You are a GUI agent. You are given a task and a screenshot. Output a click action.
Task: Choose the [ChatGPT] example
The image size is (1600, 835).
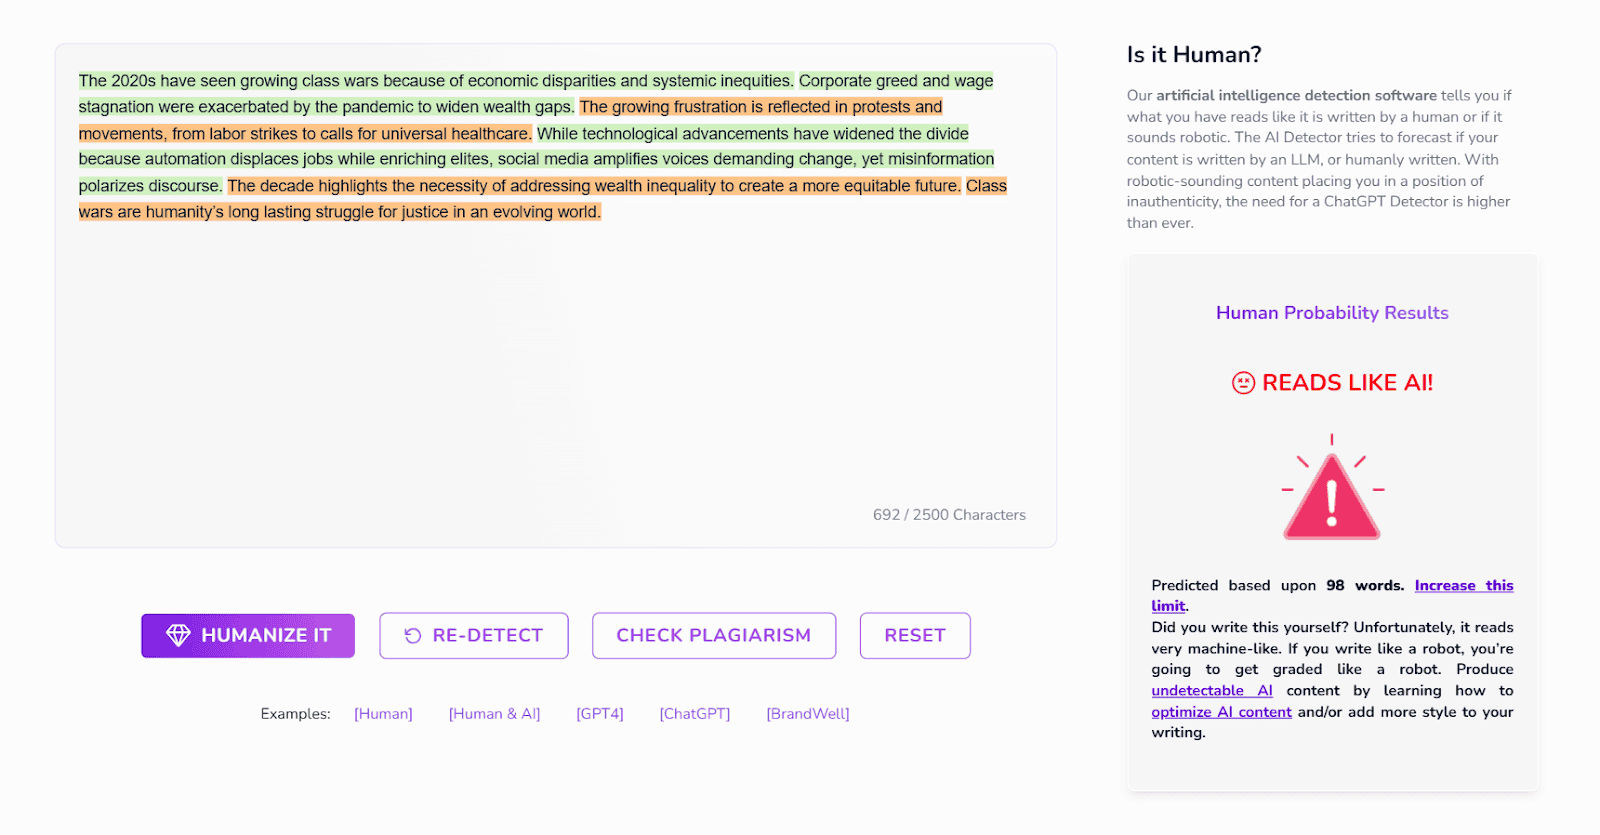[694, 714]
